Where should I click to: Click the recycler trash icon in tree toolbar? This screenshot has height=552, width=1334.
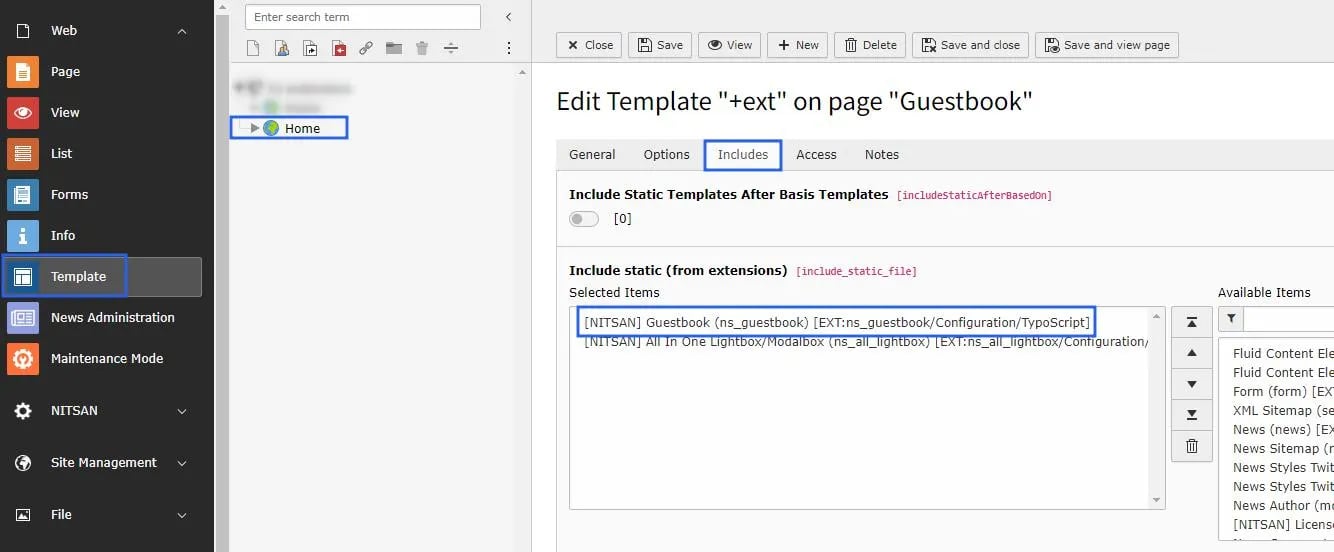tap(422, 48)
